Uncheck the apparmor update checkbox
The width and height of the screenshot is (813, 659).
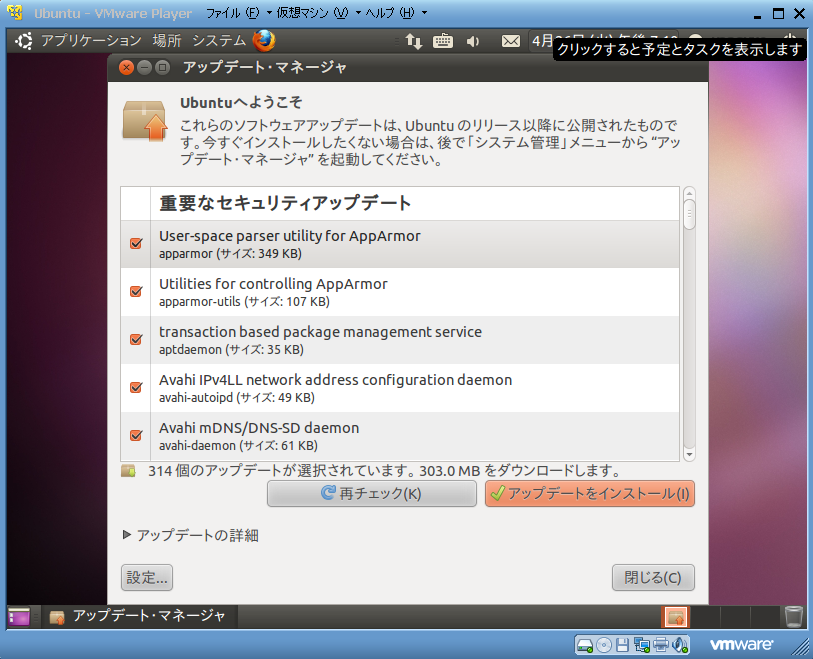click(136, 244)
